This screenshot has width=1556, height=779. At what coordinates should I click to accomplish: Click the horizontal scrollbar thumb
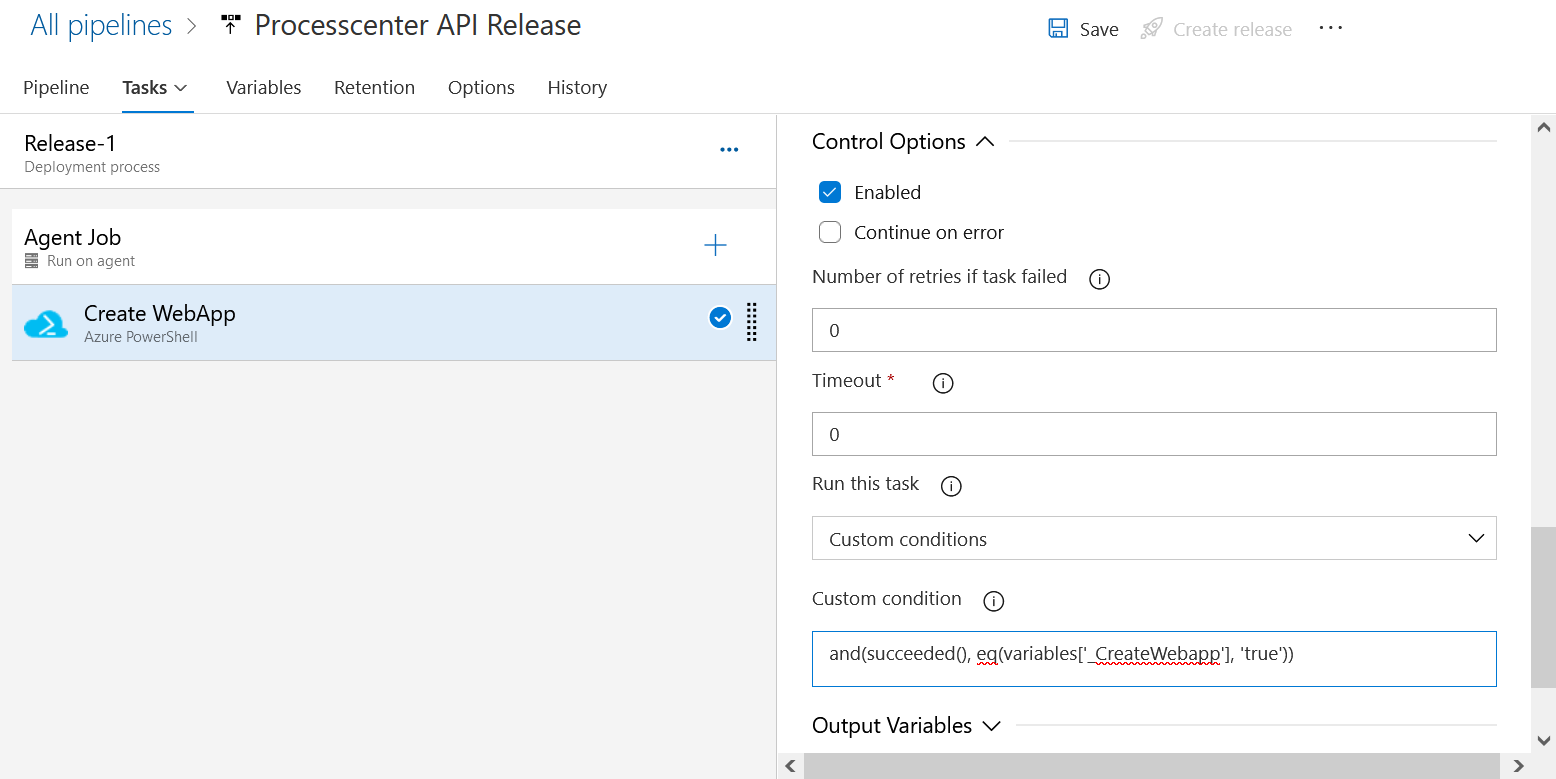click(1153, 766)
